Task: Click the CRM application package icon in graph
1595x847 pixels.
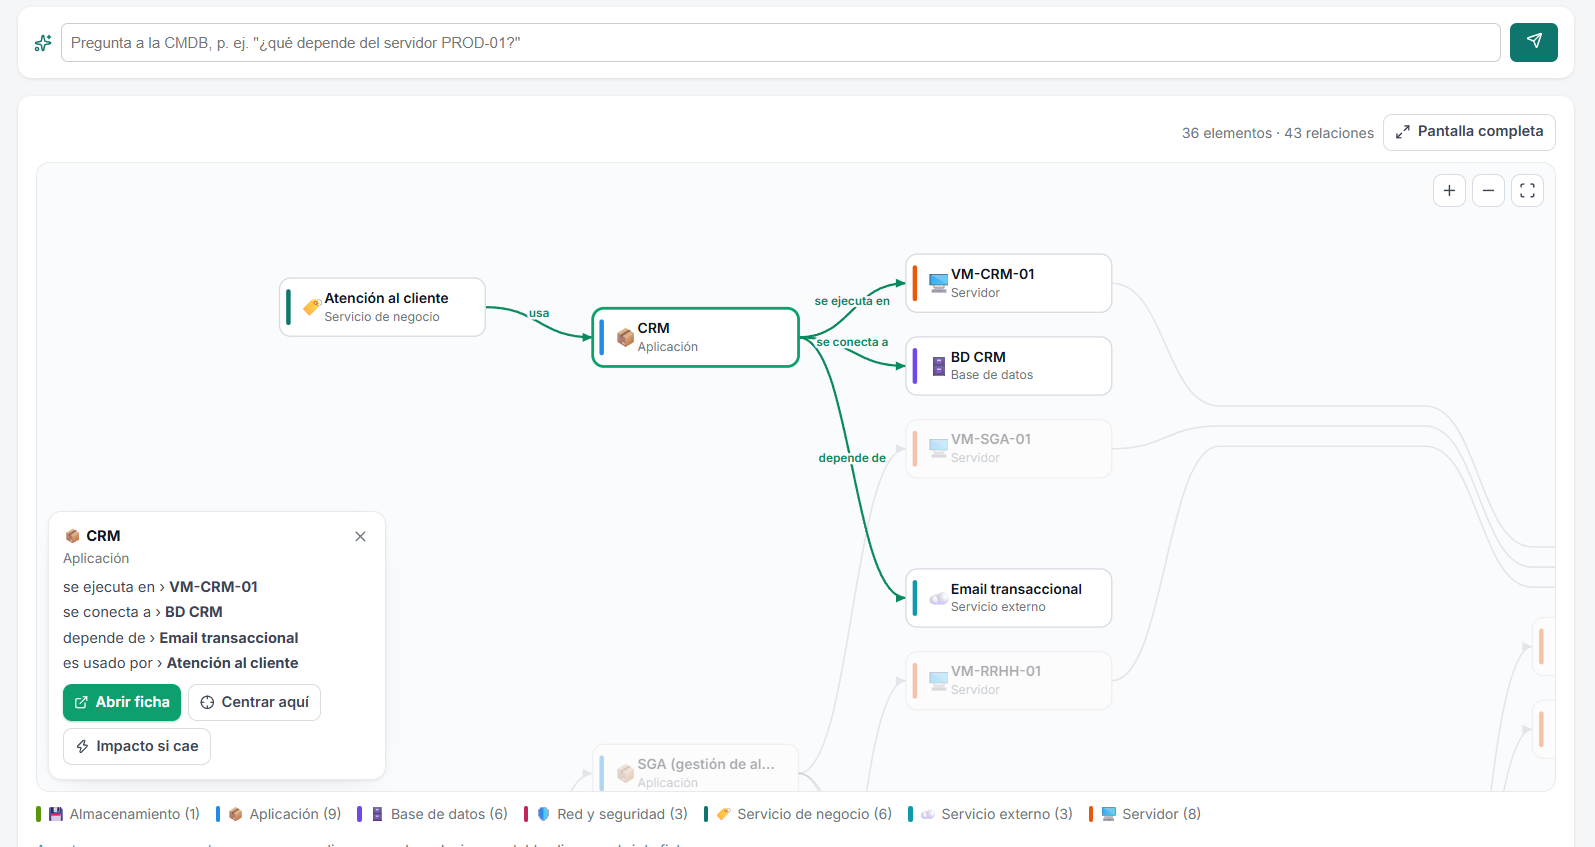Action: pos(626,337)
